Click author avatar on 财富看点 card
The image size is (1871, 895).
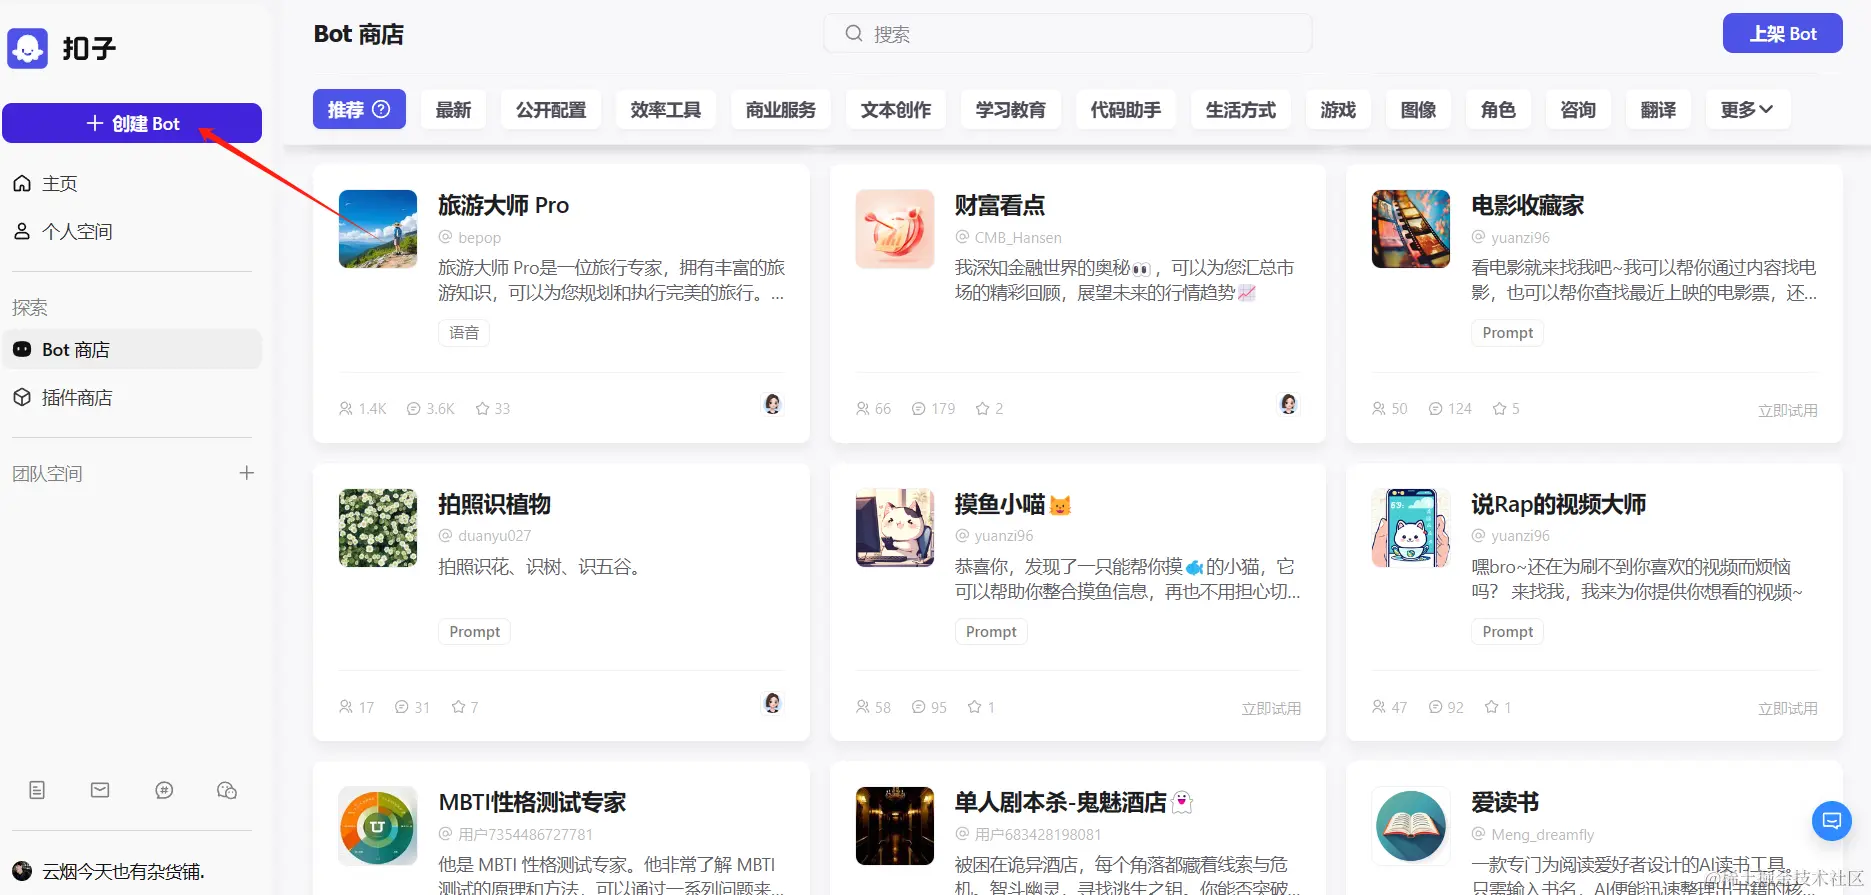pos(1289,404)
